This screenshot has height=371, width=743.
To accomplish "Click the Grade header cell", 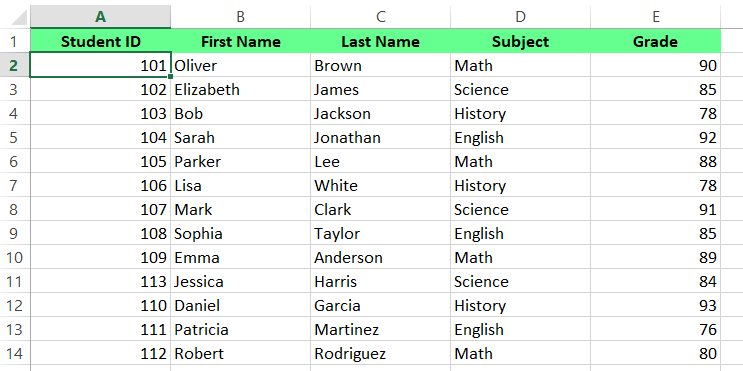I will [x=655, y=41].
